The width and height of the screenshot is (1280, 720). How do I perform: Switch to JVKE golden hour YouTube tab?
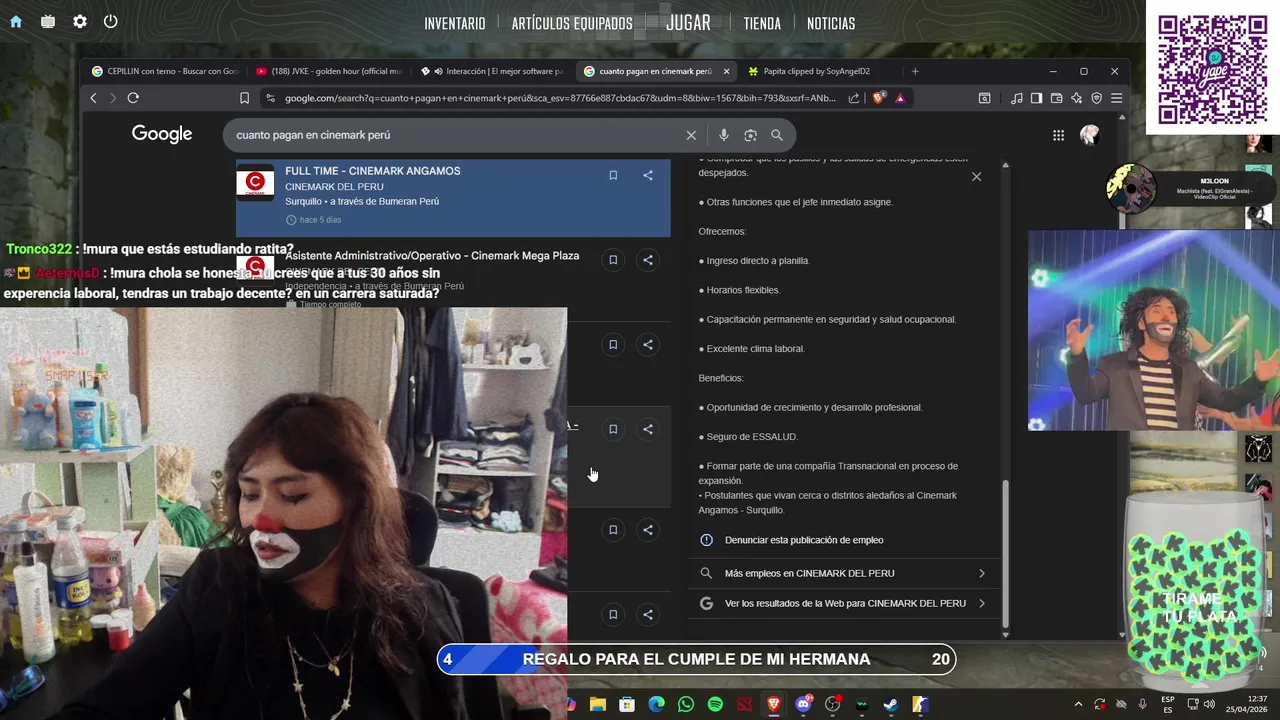tap(328, 71)
